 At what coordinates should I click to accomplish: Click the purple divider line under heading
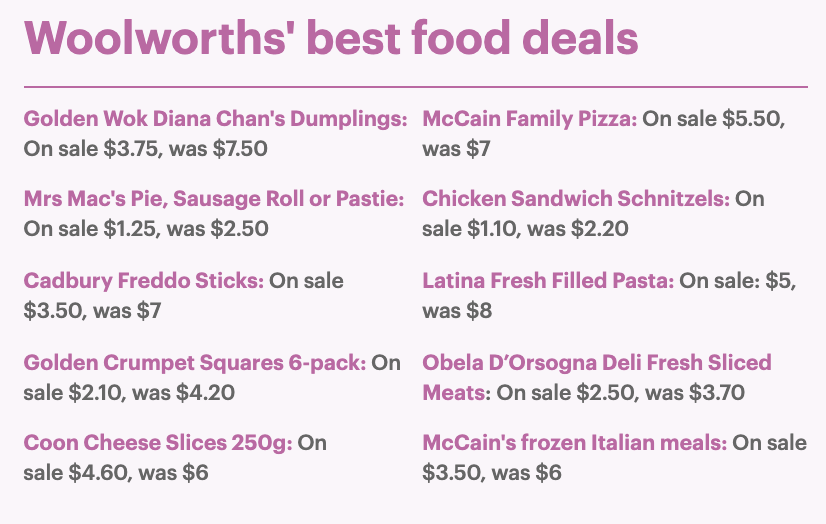point(416,87)
